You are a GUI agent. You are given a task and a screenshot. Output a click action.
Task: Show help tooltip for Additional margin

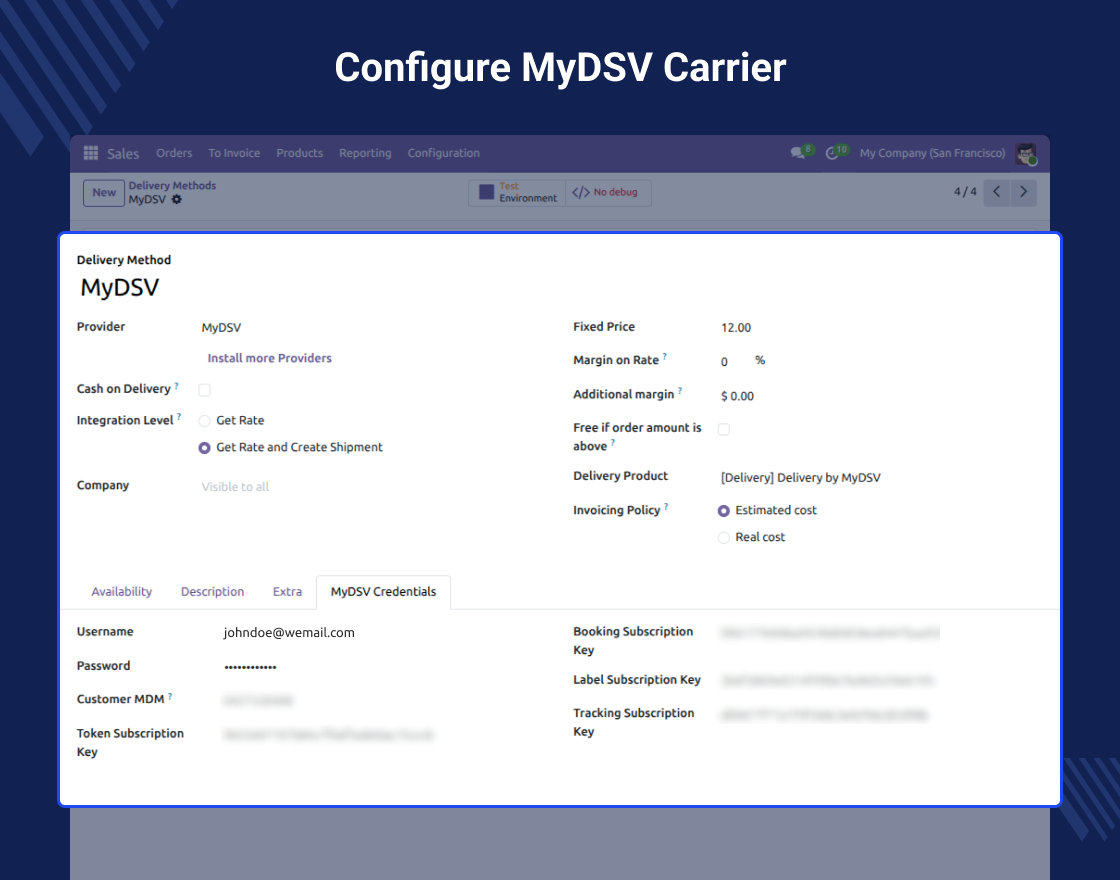pos(680,391)
